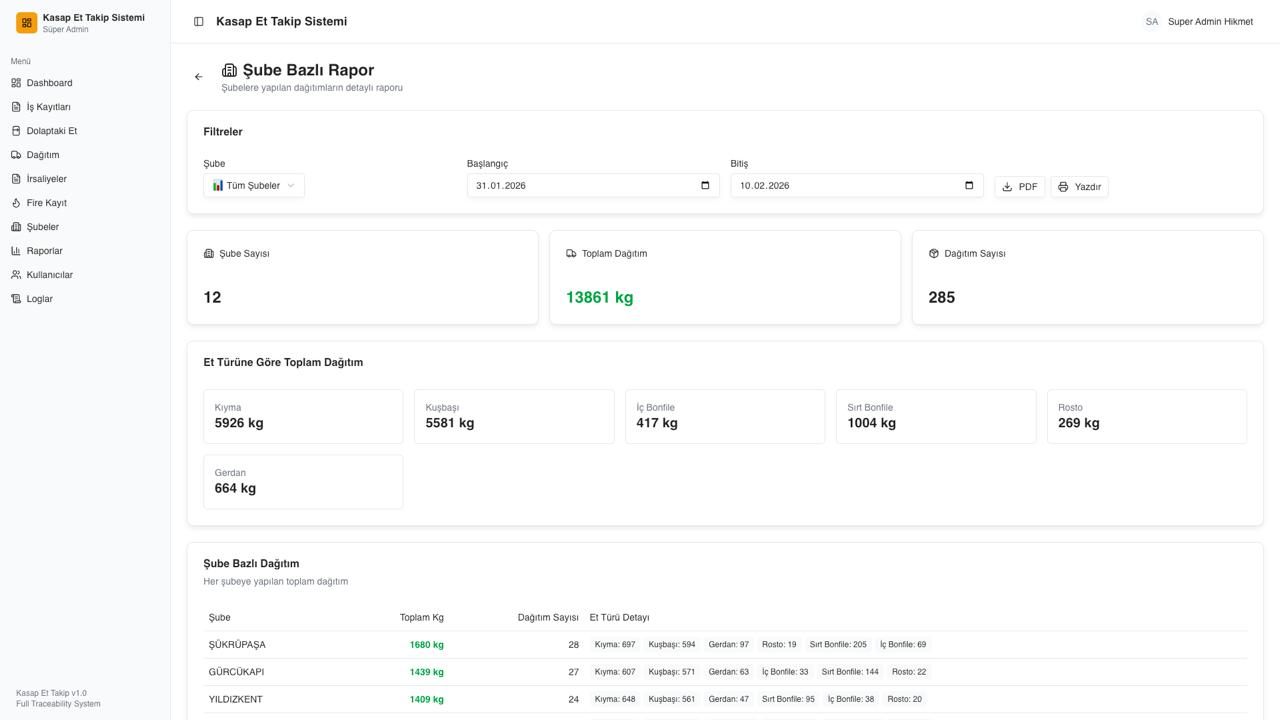This screenshot has width=1280, height=720.
Task: Open the Raporlar section
Action: pos(44,251)
